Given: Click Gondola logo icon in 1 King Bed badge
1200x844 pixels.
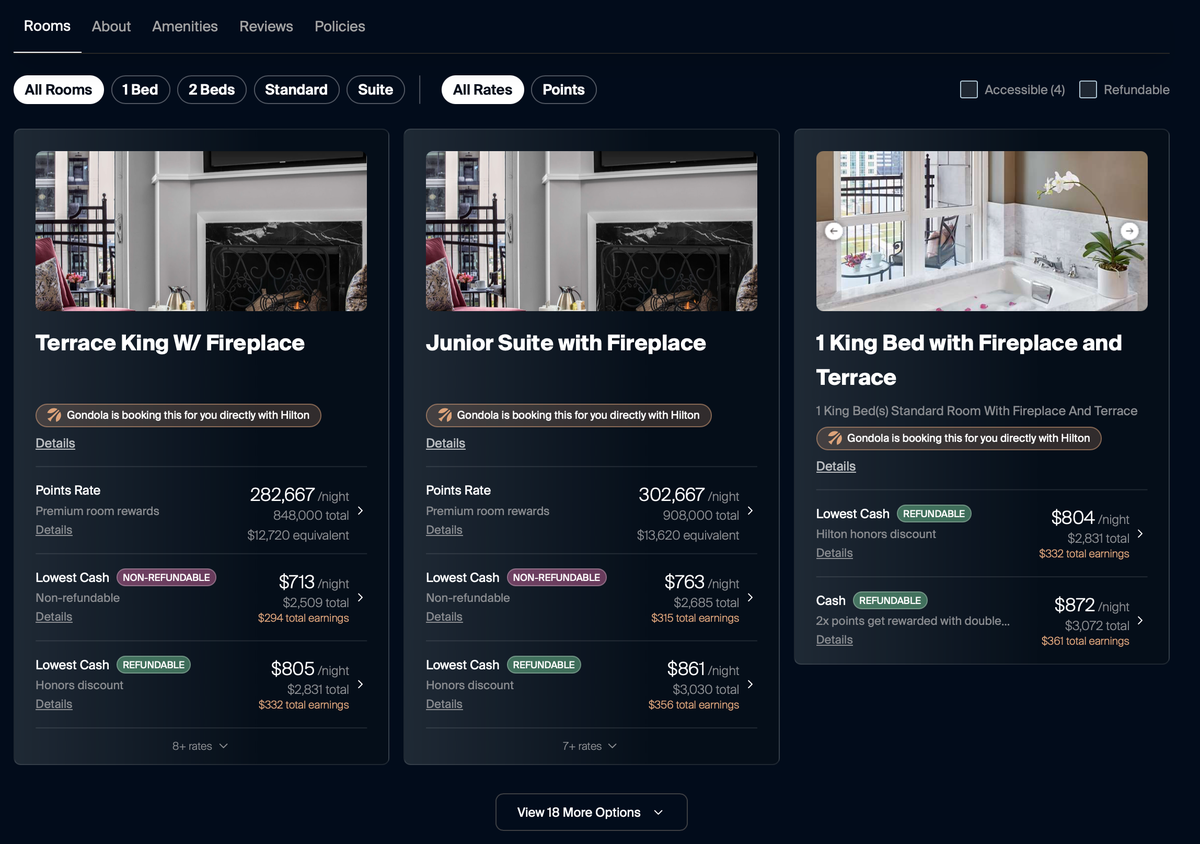Looking at the screenshot, I should 834,438.
